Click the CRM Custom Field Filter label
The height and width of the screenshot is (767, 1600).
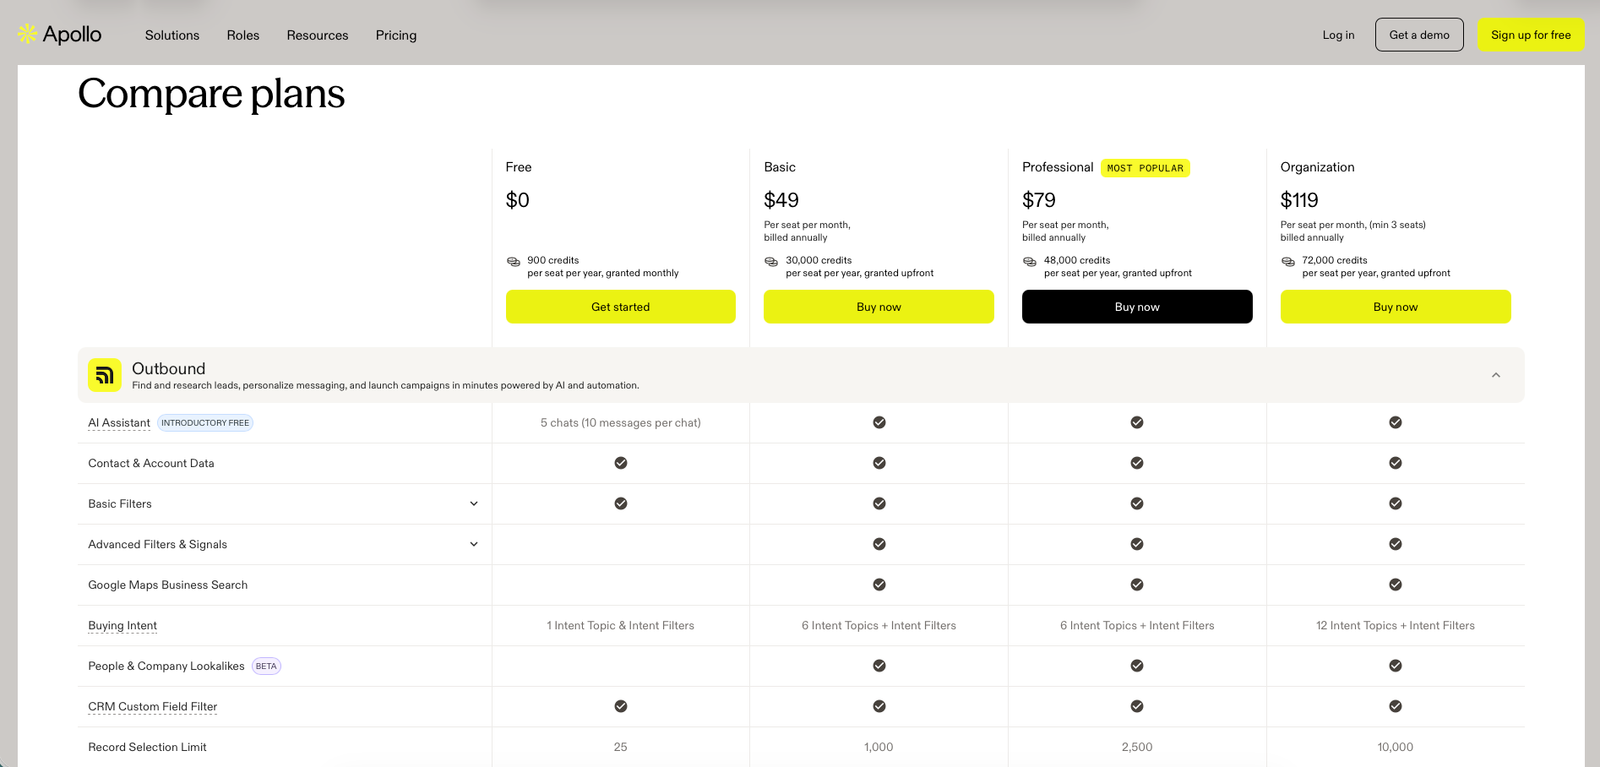(x=153, y=707)
